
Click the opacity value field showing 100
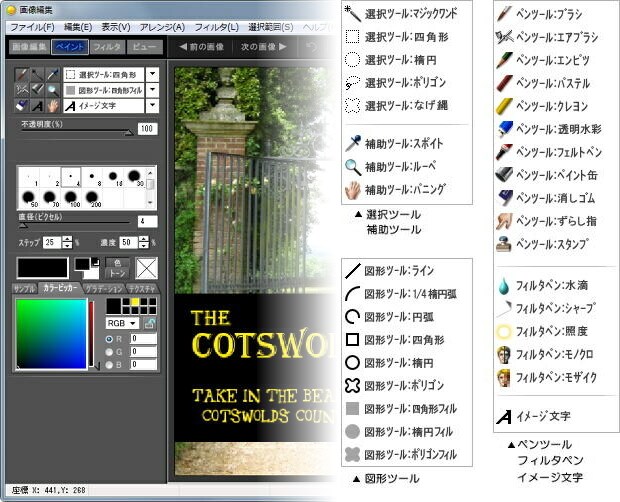147,128
